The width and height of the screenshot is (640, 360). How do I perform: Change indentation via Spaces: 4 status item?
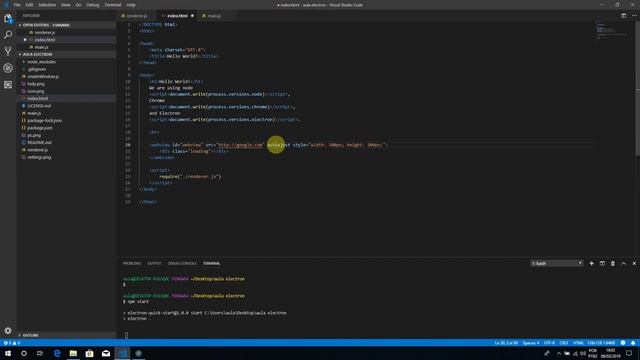531,343
